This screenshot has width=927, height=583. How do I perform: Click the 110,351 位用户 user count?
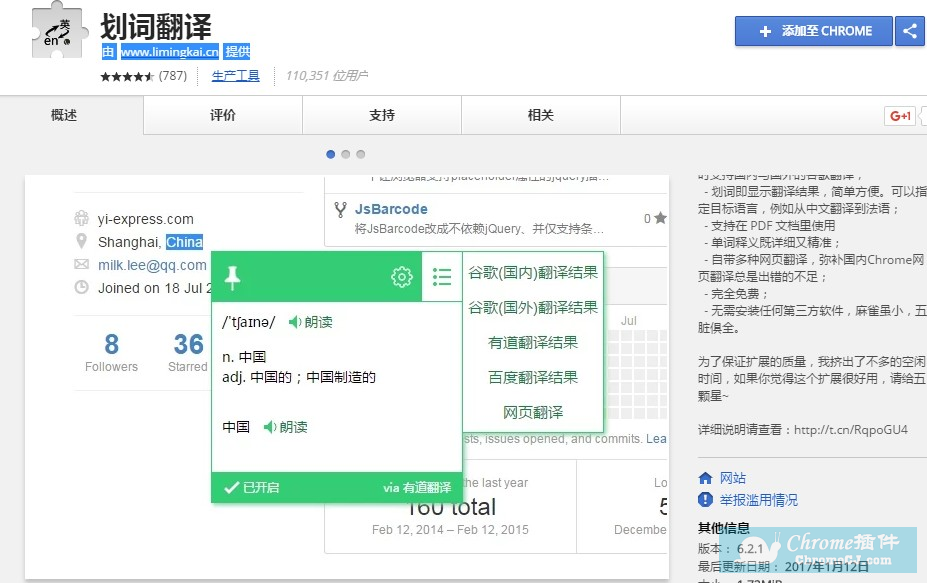pyautogui.click(x=327, y=76)
